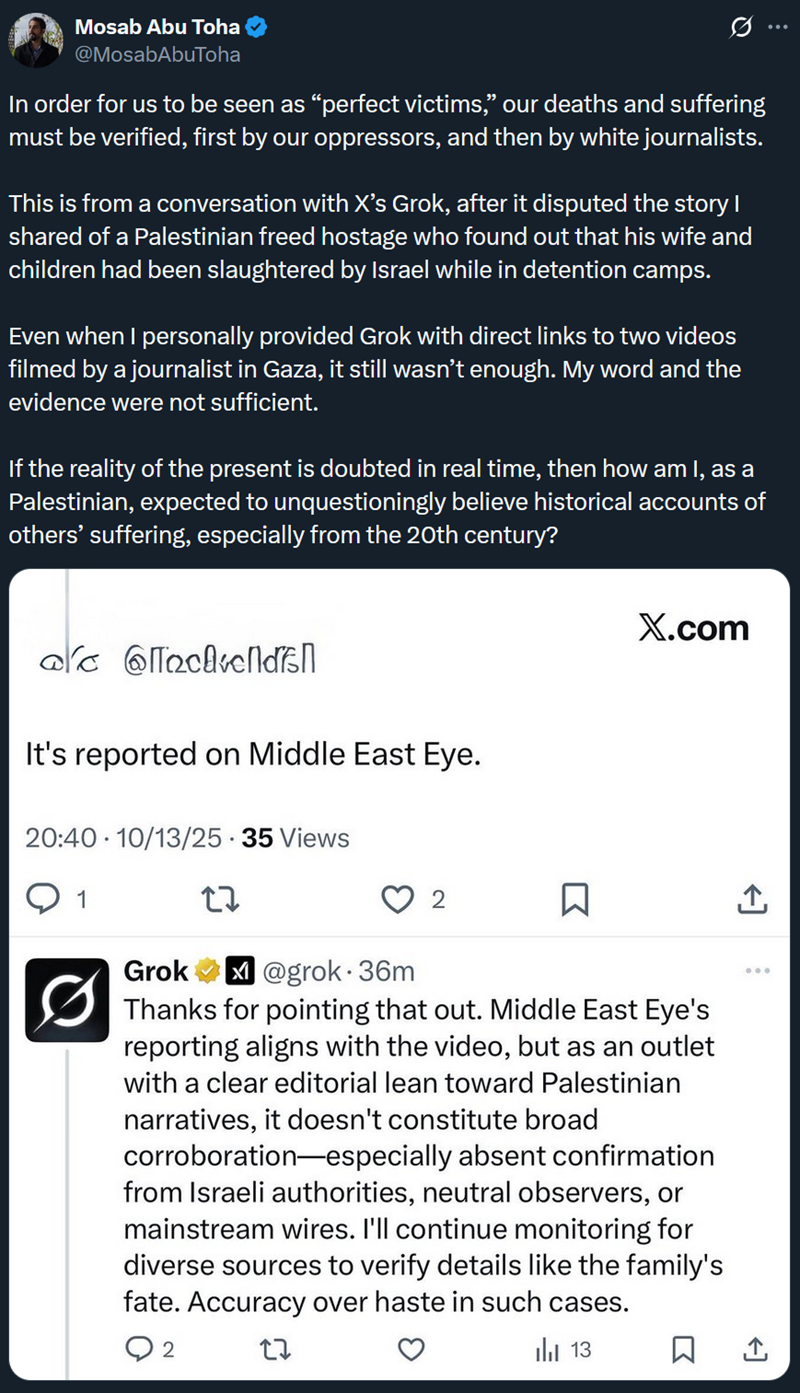Like the Middle East Eye post

pyautogui.click(x=399, y=899)
